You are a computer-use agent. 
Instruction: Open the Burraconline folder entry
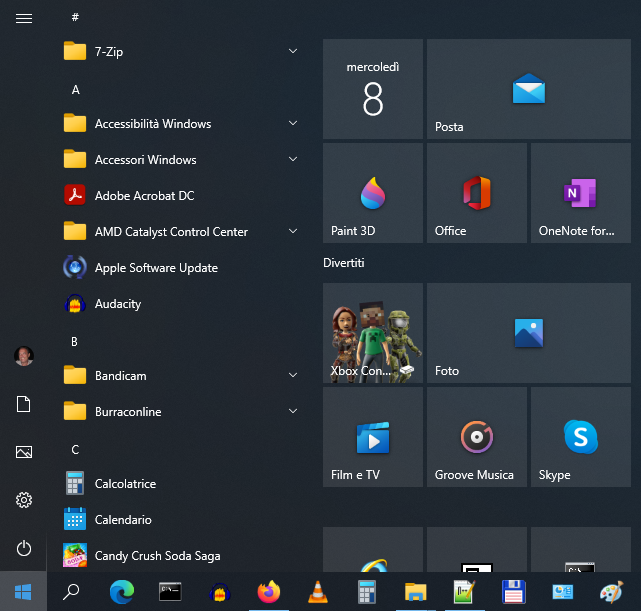(x=182, y=412)
